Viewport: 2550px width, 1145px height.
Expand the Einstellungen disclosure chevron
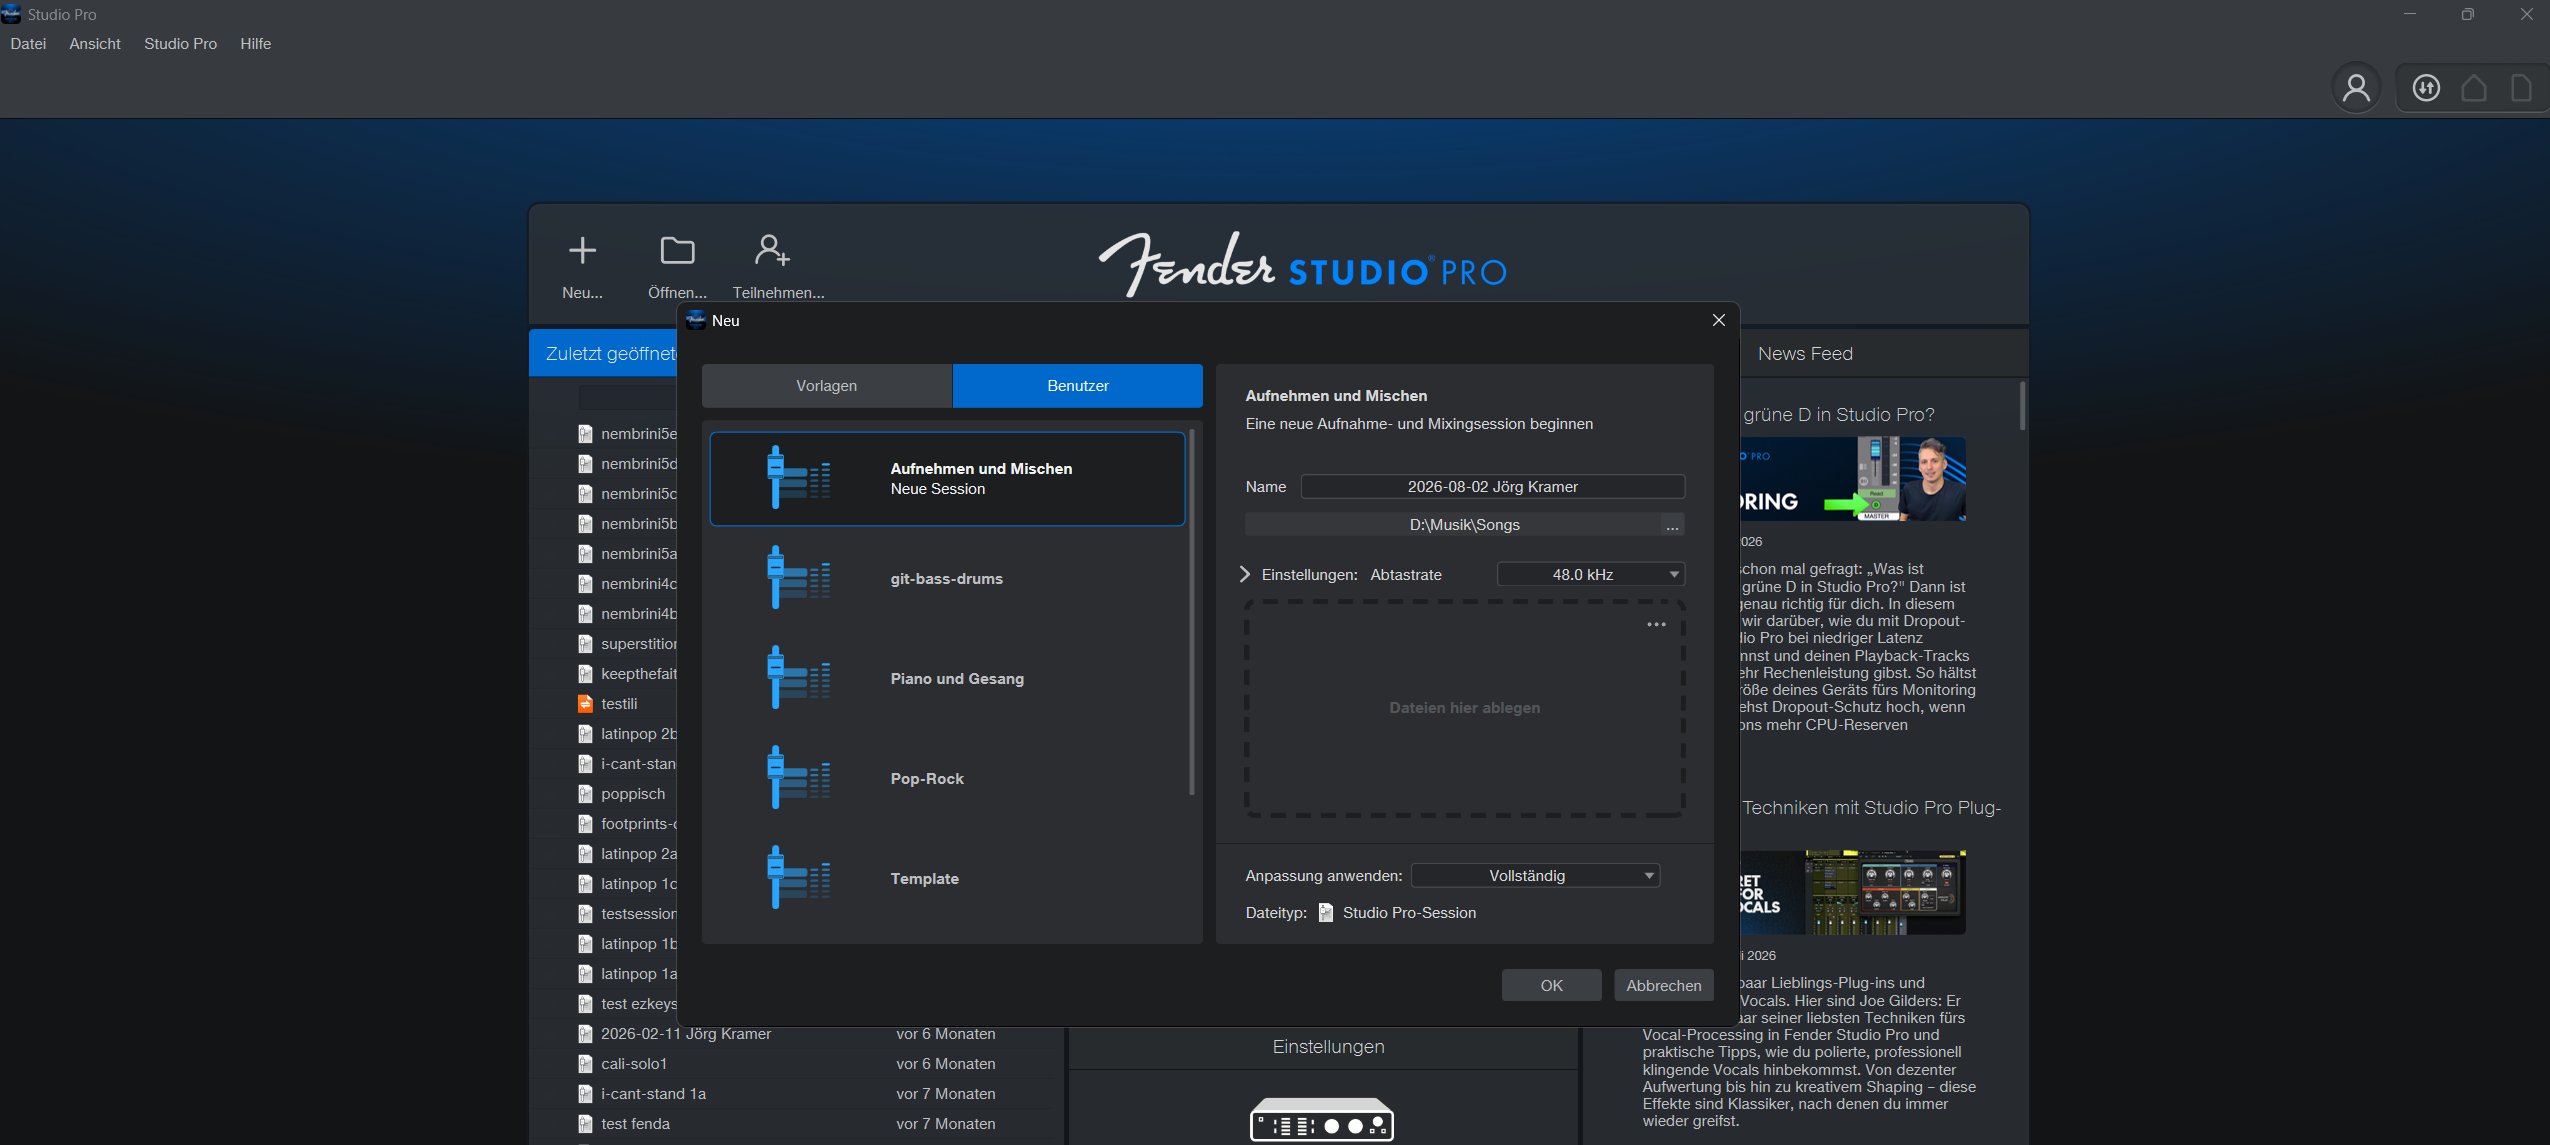point(1245,574)
